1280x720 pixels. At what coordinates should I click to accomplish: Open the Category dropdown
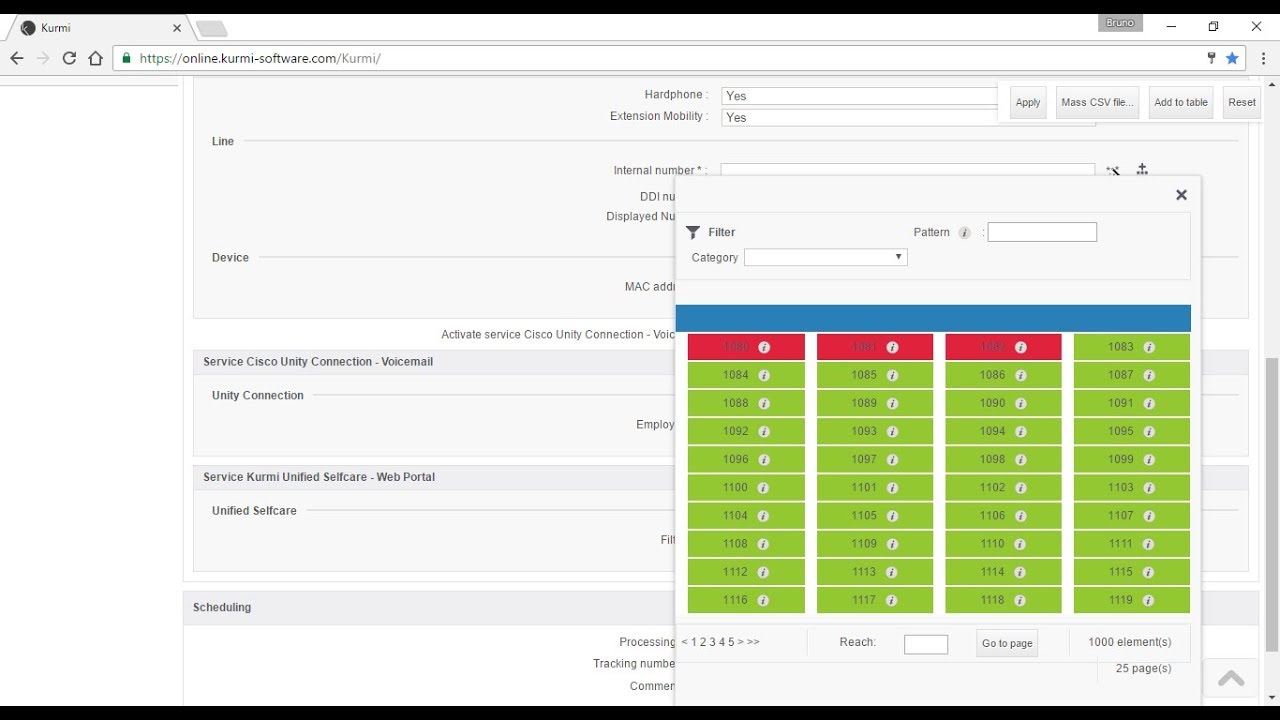[826, 257]
